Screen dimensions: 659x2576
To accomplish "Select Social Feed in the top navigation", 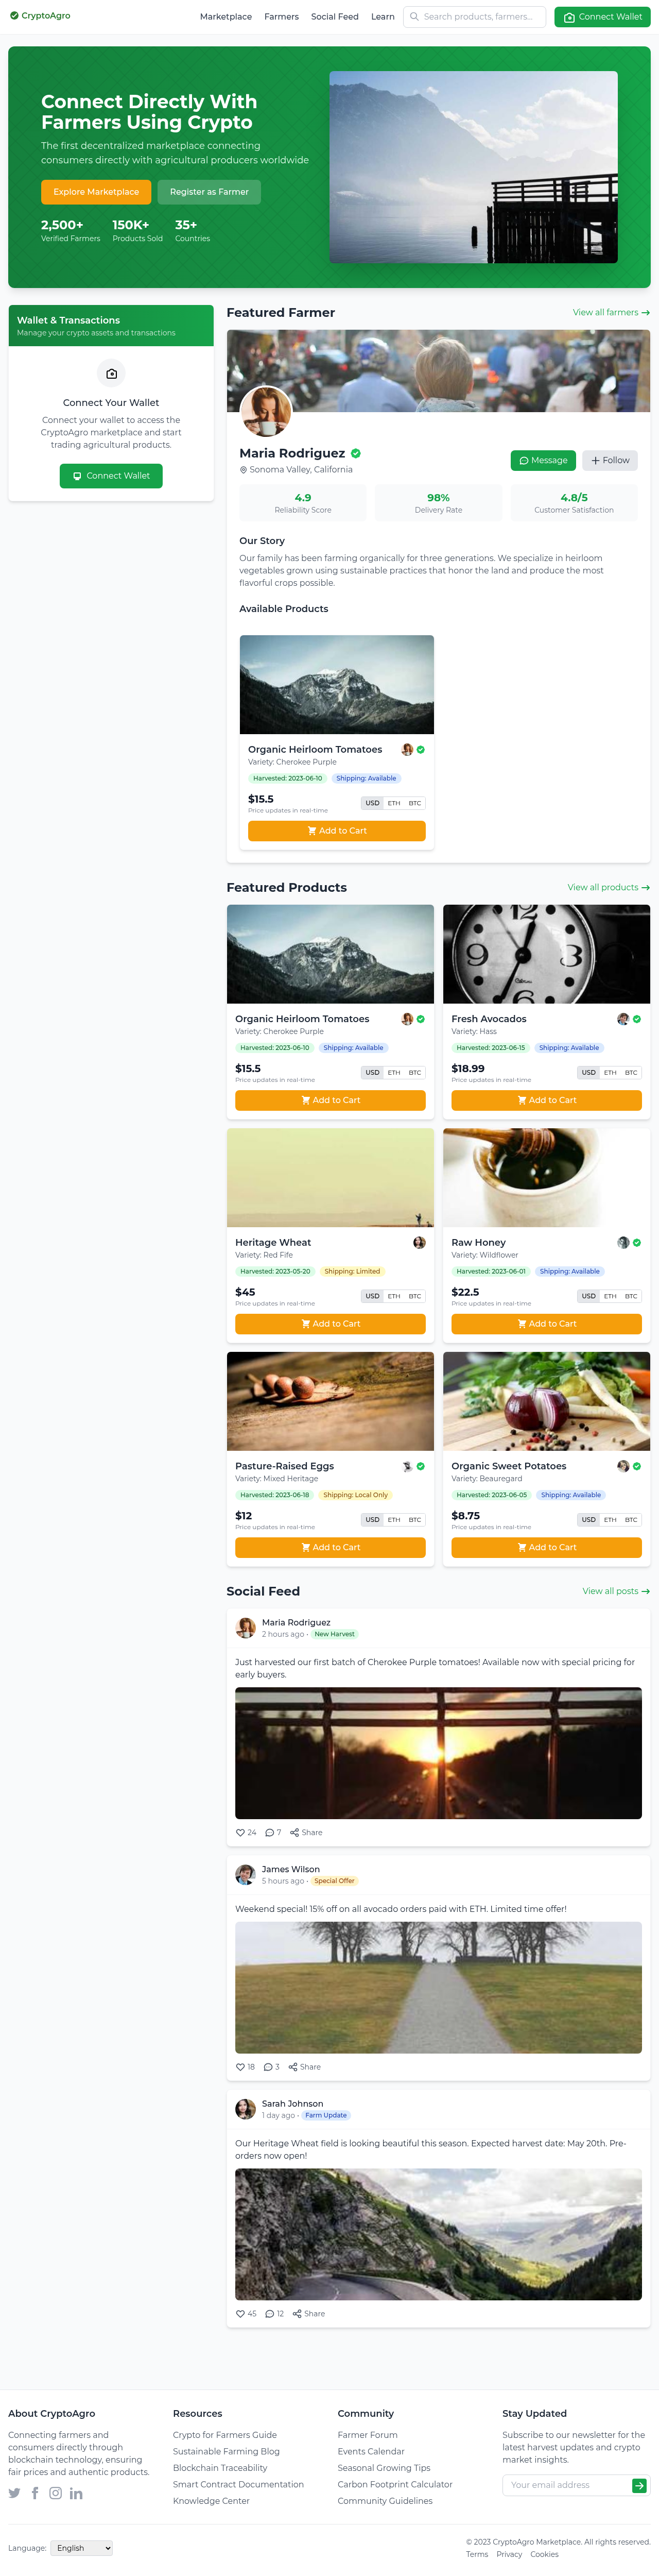I will (334, 16).
